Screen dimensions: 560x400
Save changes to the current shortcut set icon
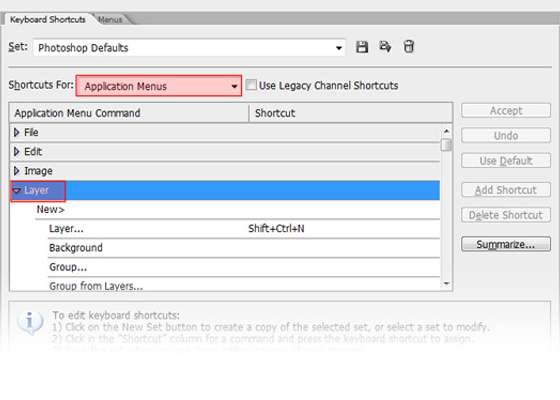coord(362,47)
